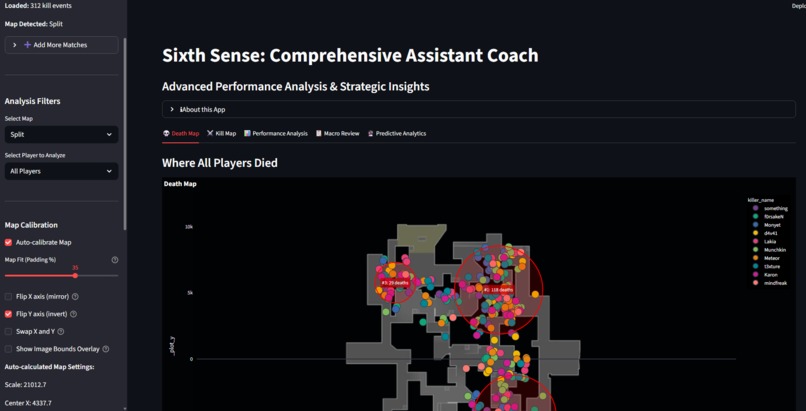Click the Map Fit padding slider handle
The width and height of the screenshot is (806, 411).
click(75, 276)
